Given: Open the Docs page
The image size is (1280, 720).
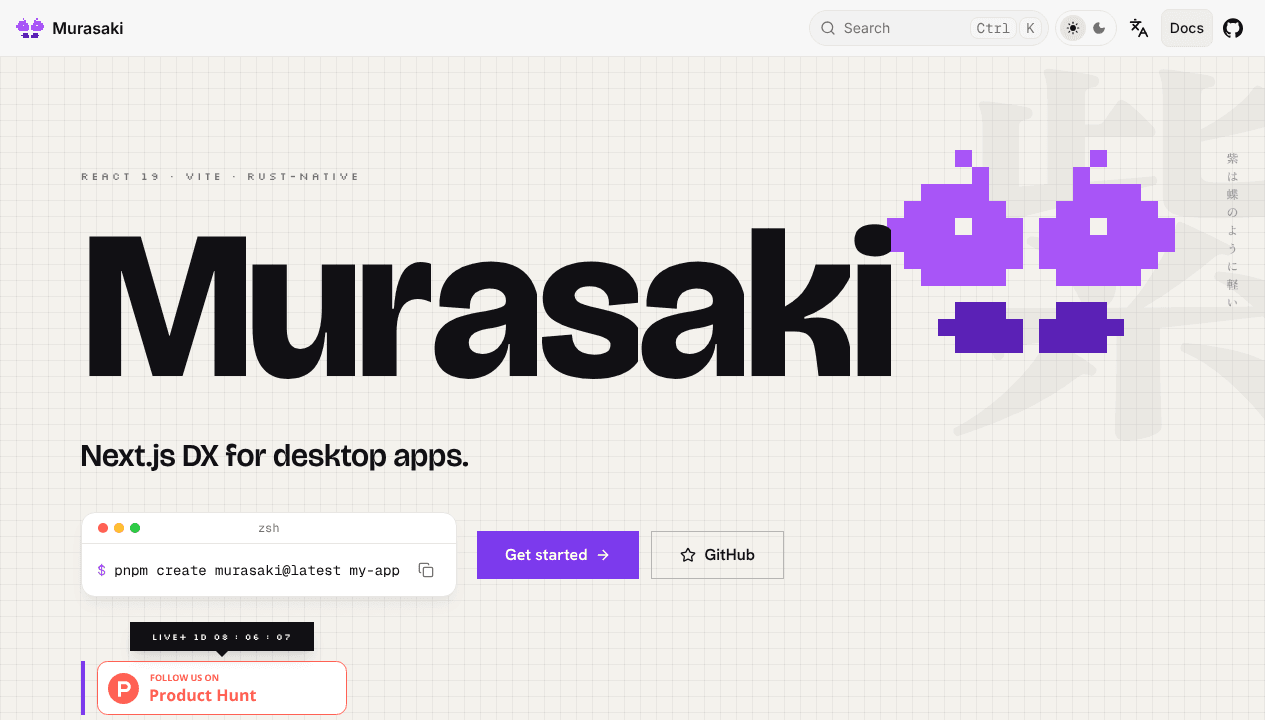Looking at the screenshot, I should 1187,28.
